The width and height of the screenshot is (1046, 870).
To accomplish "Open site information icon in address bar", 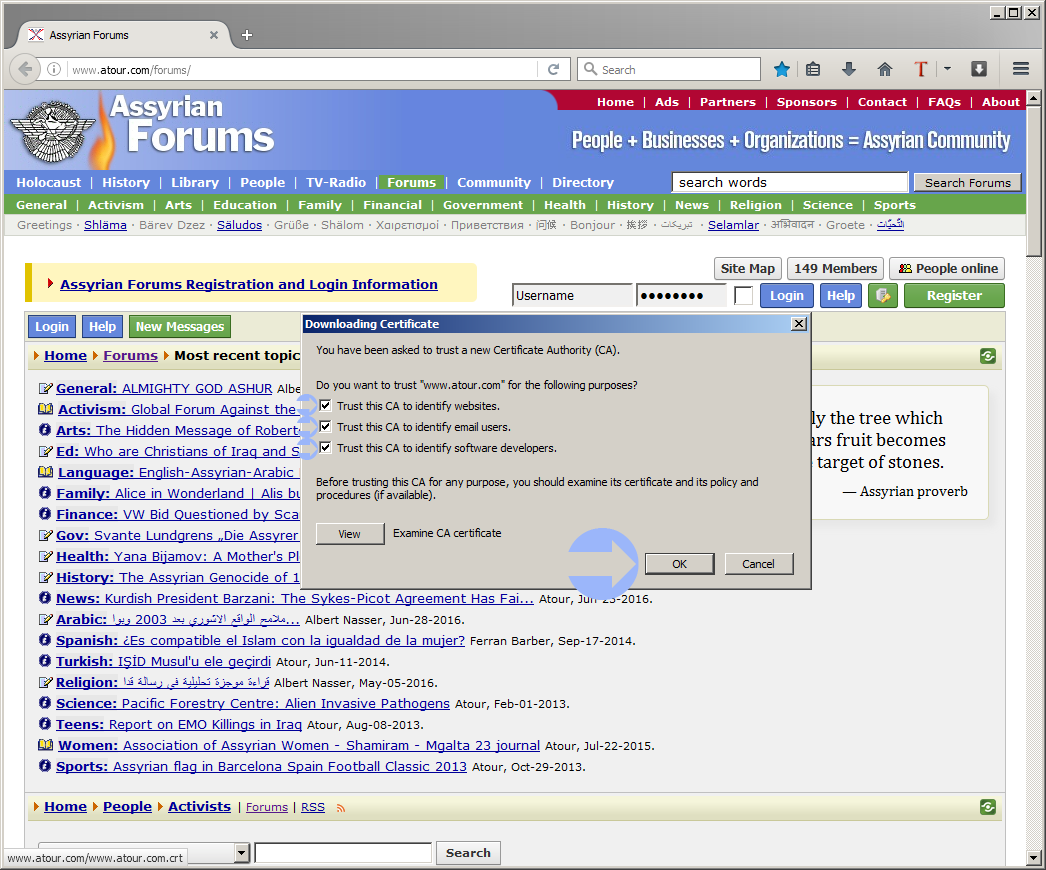I will (54, 69).
